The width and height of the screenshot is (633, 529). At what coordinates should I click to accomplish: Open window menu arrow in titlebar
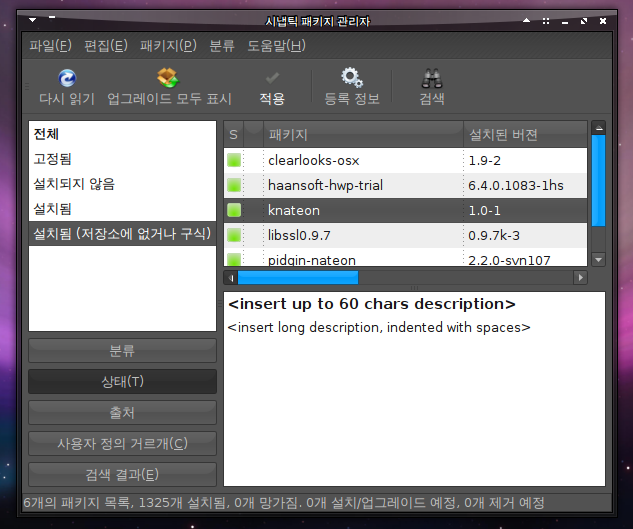pyautogui.click(x=33, y=20)
